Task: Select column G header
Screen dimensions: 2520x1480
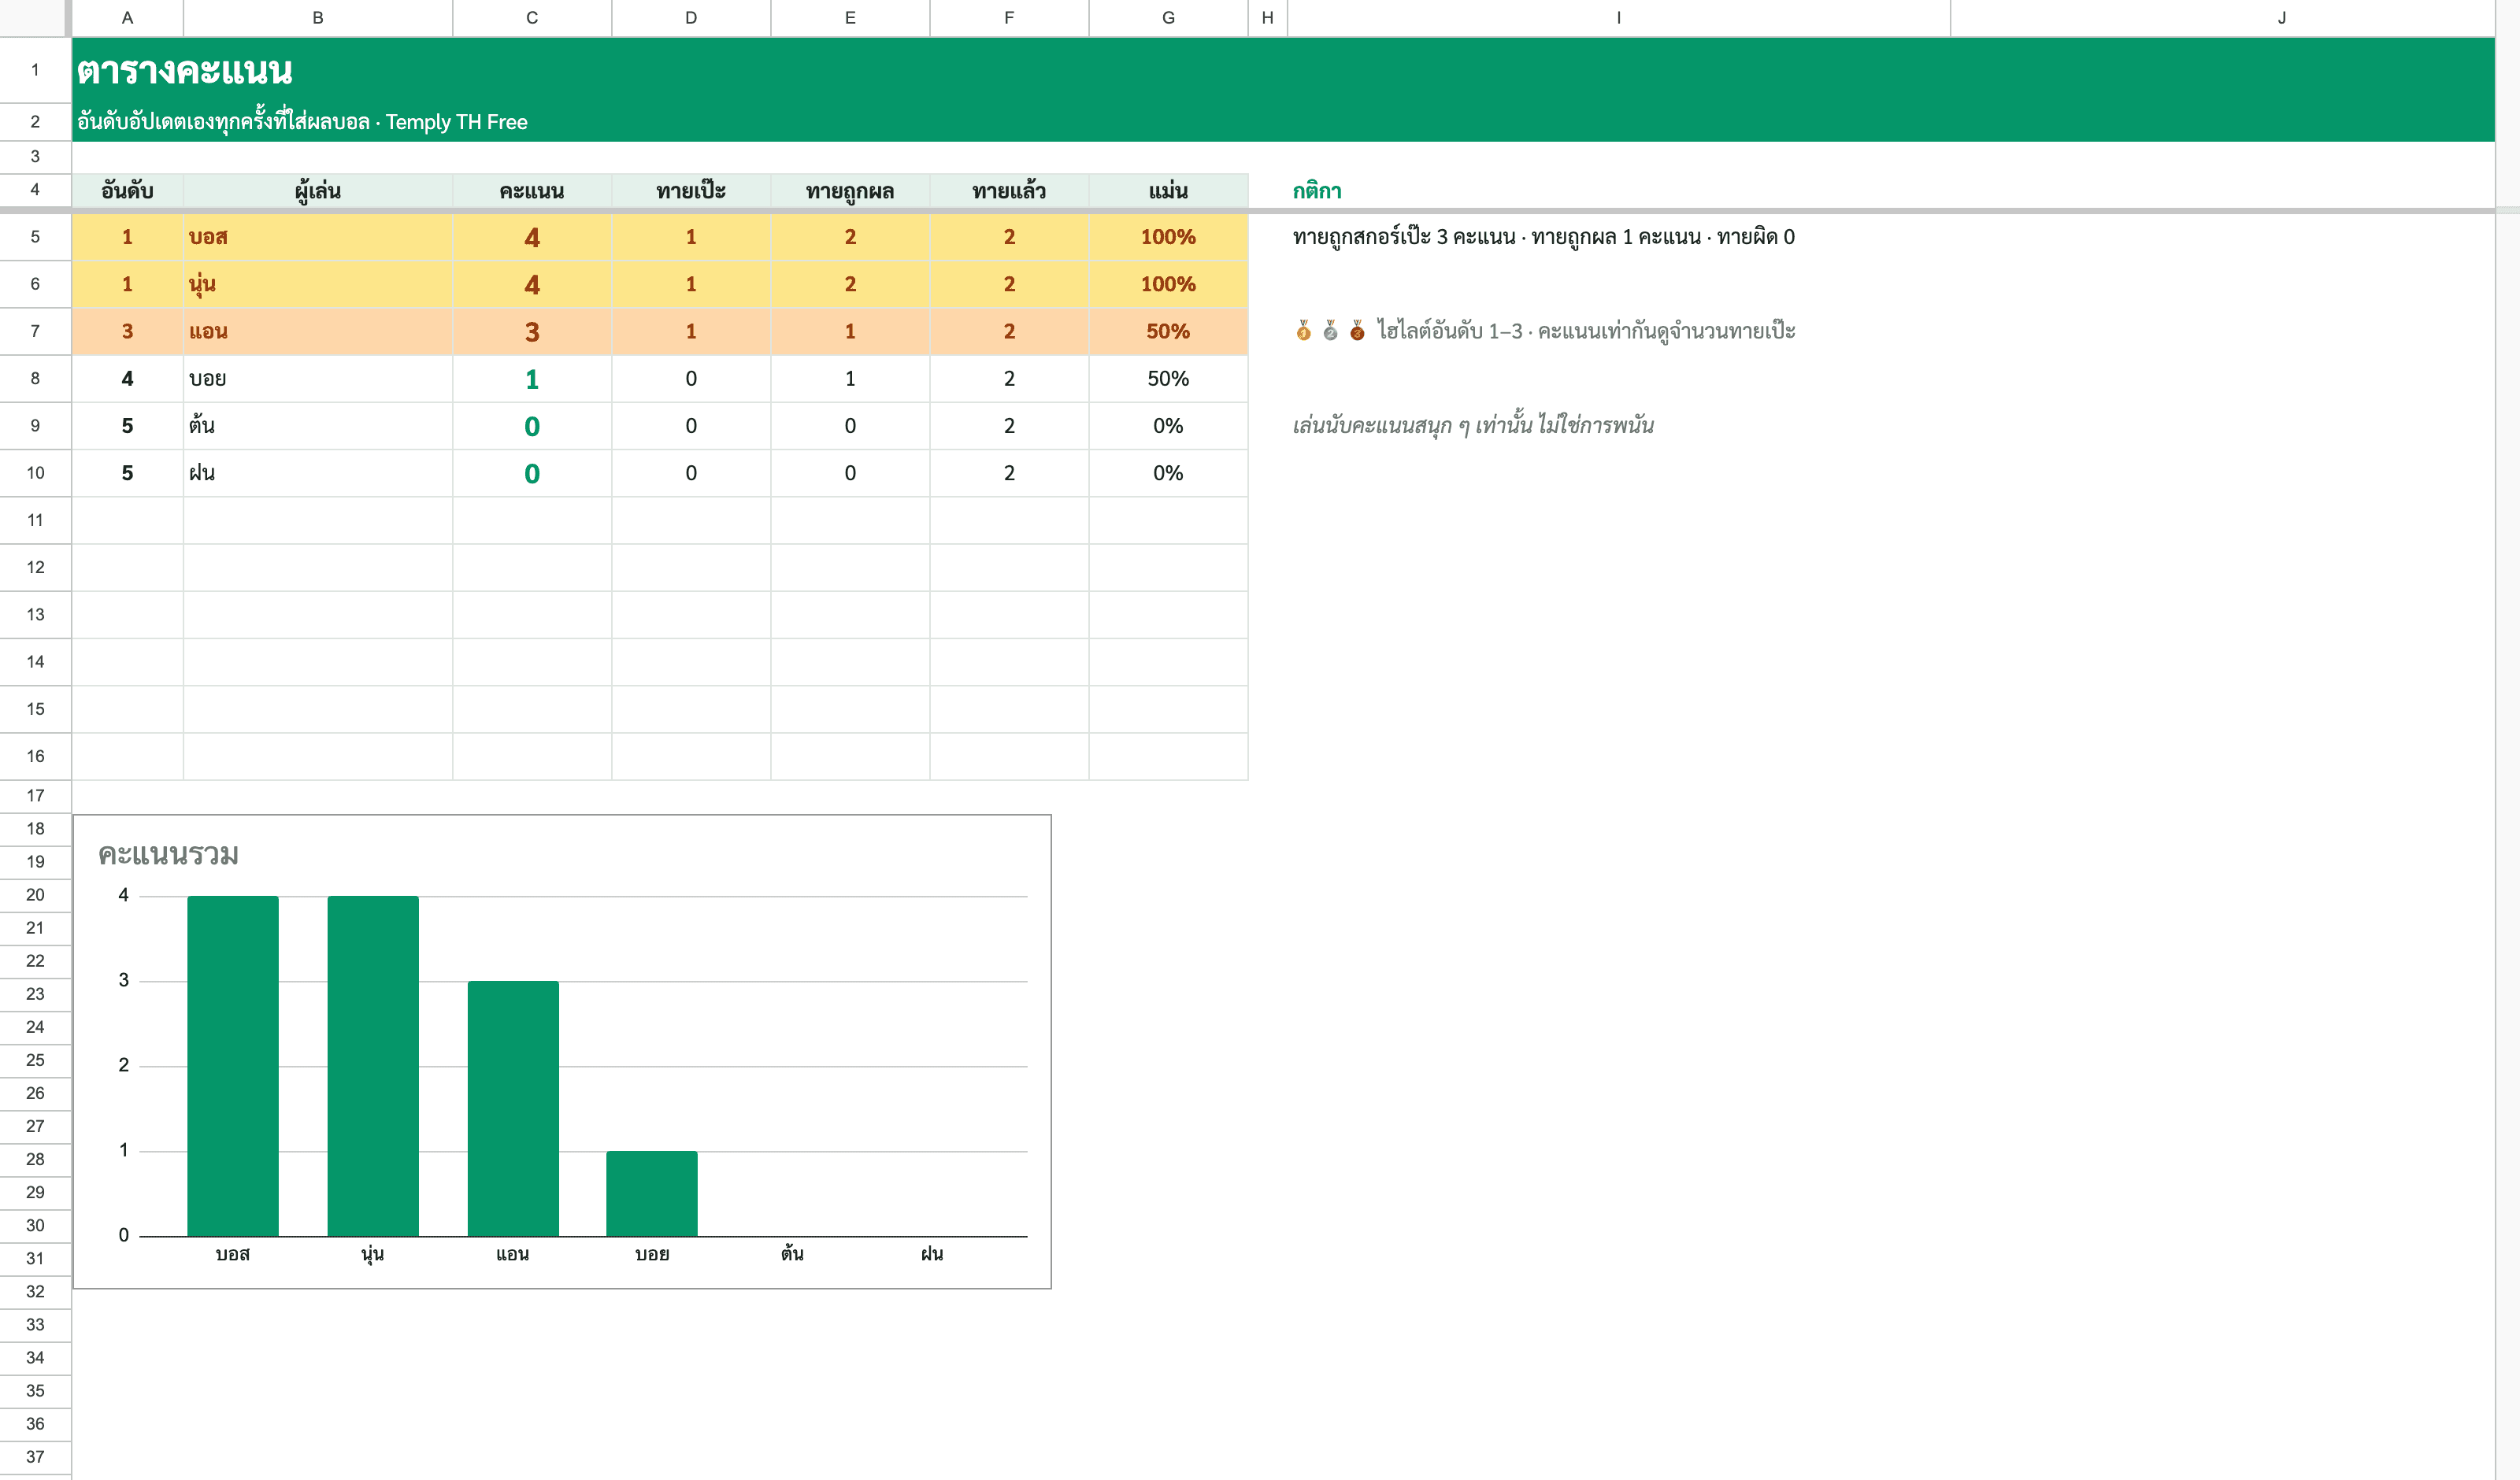Action: point(1168,18)
